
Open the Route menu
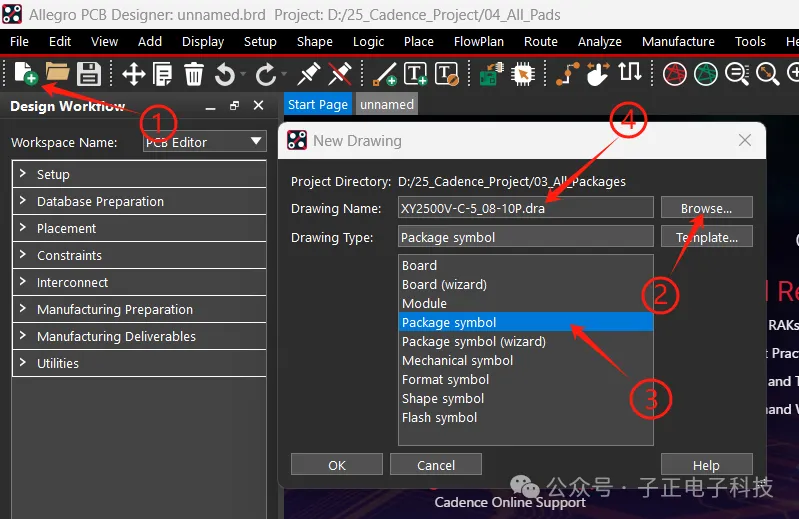[x=541, y=41]
